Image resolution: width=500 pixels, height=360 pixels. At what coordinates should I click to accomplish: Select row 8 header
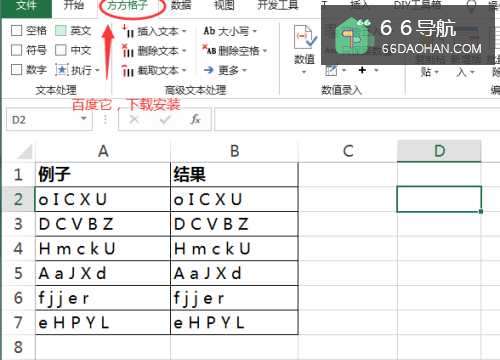(18, 347)
